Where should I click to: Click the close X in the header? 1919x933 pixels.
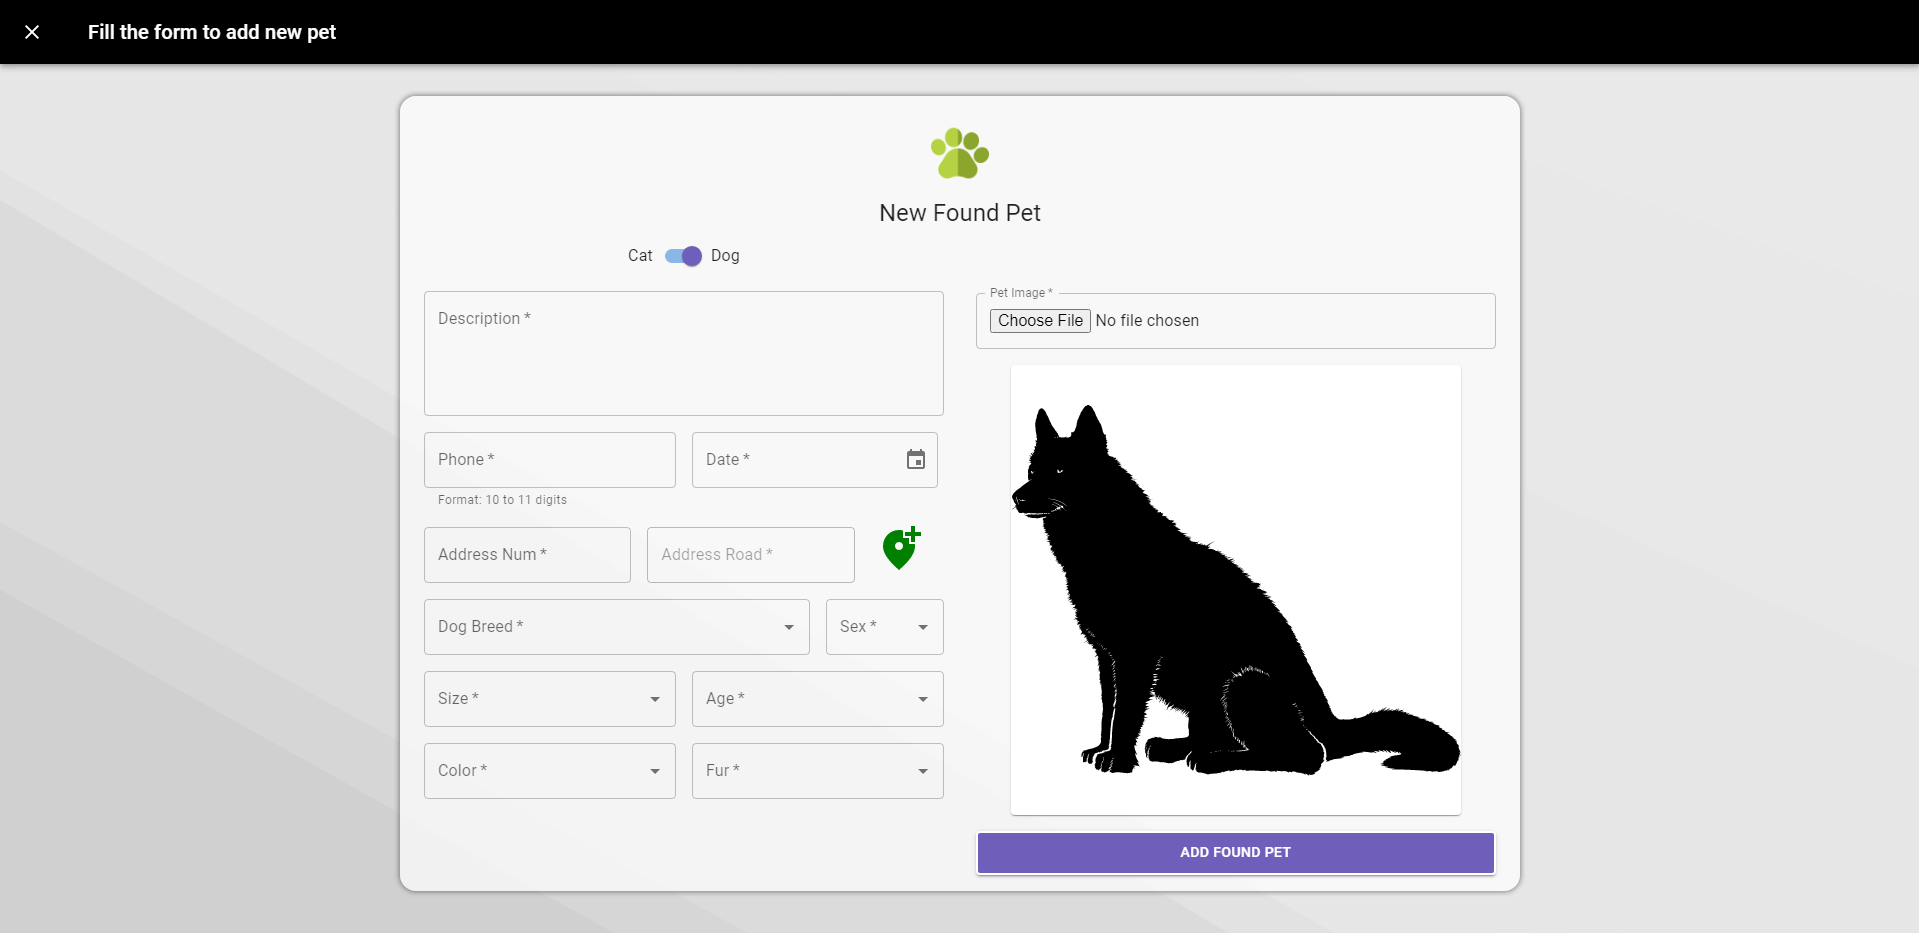click(x=32, y=32)
